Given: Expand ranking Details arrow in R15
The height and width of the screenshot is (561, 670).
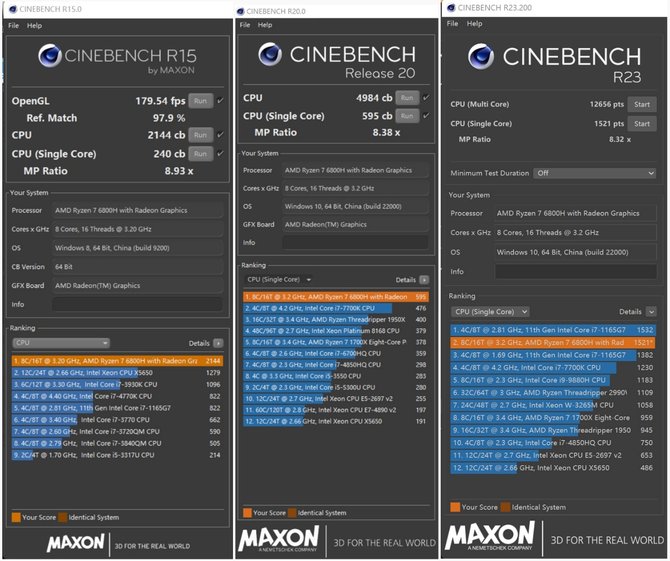Looking at the screenshot, I should (x=218, y=343).
